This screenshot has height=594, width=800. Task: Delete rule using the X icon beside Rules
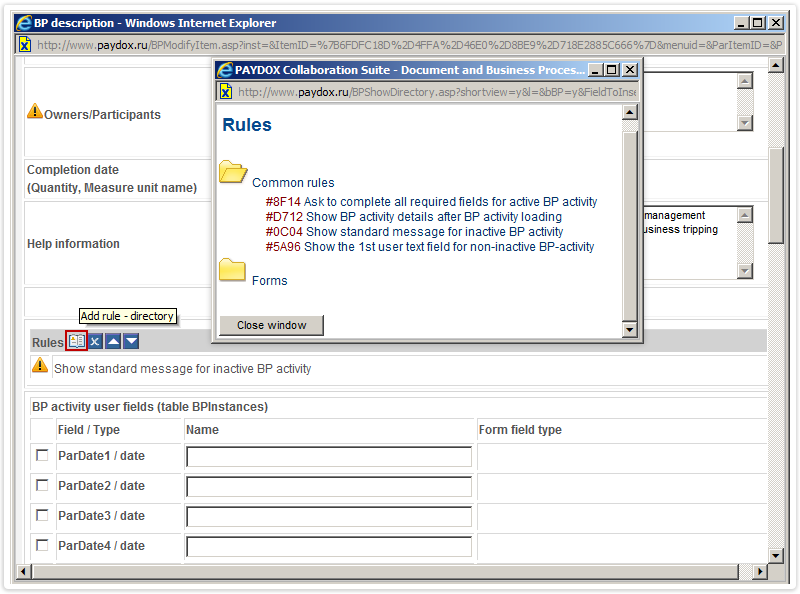pos(95,341)
